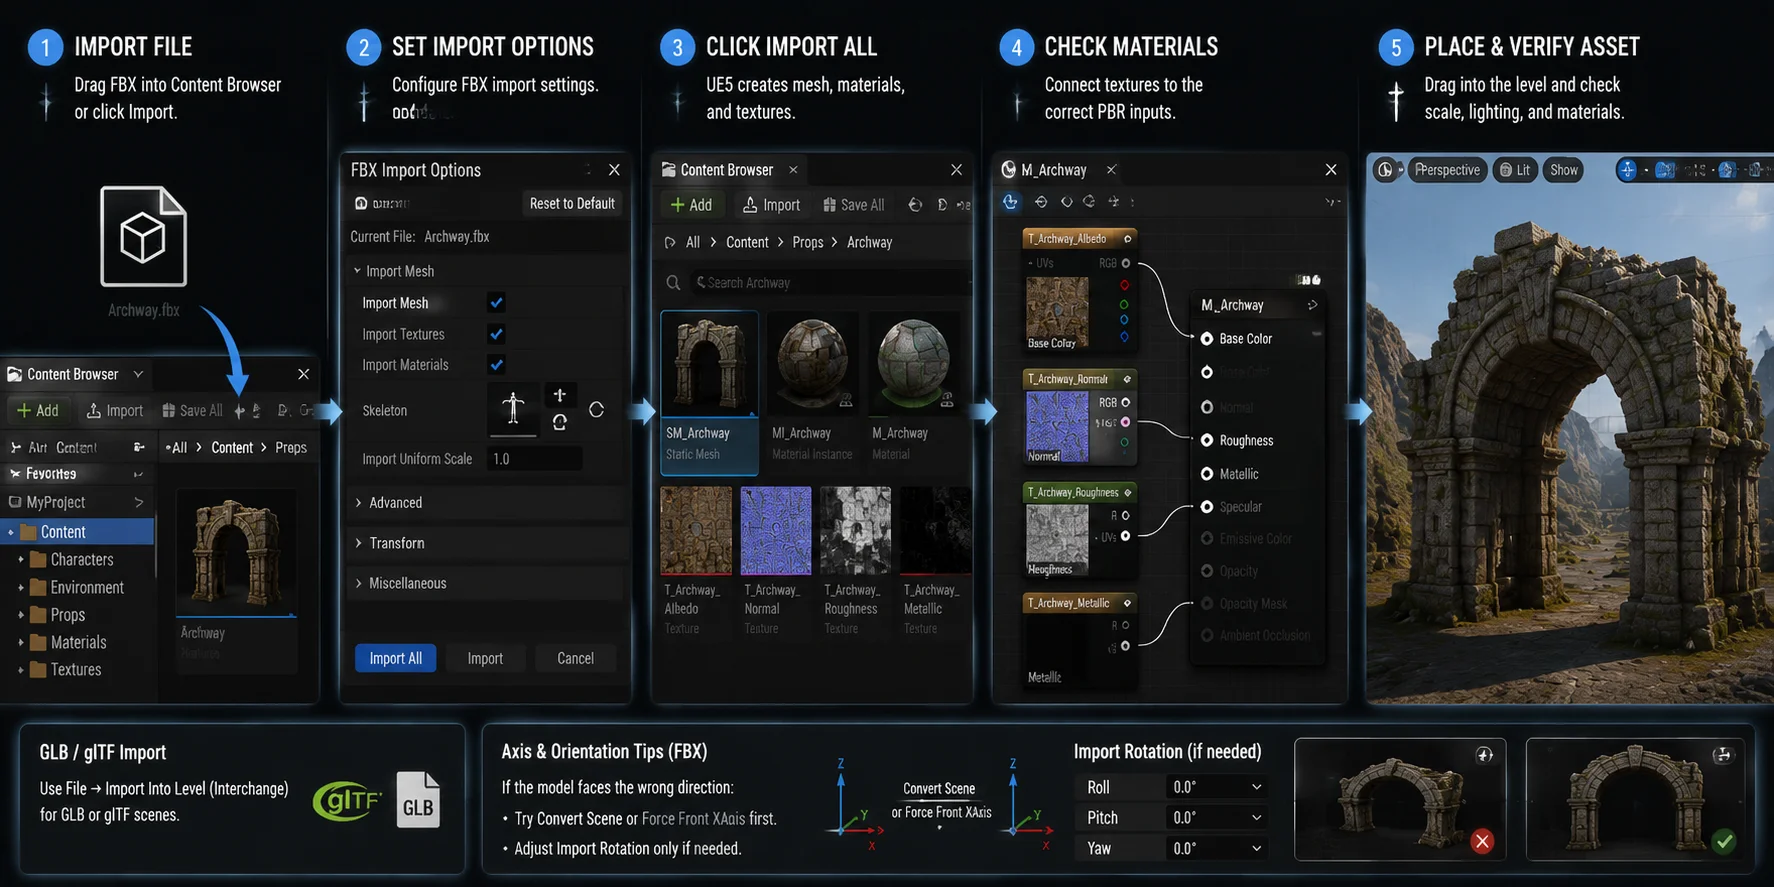Click the reset arrow next to Skeleton
This screenshot has width=1774, height=887.
(596, 410)
